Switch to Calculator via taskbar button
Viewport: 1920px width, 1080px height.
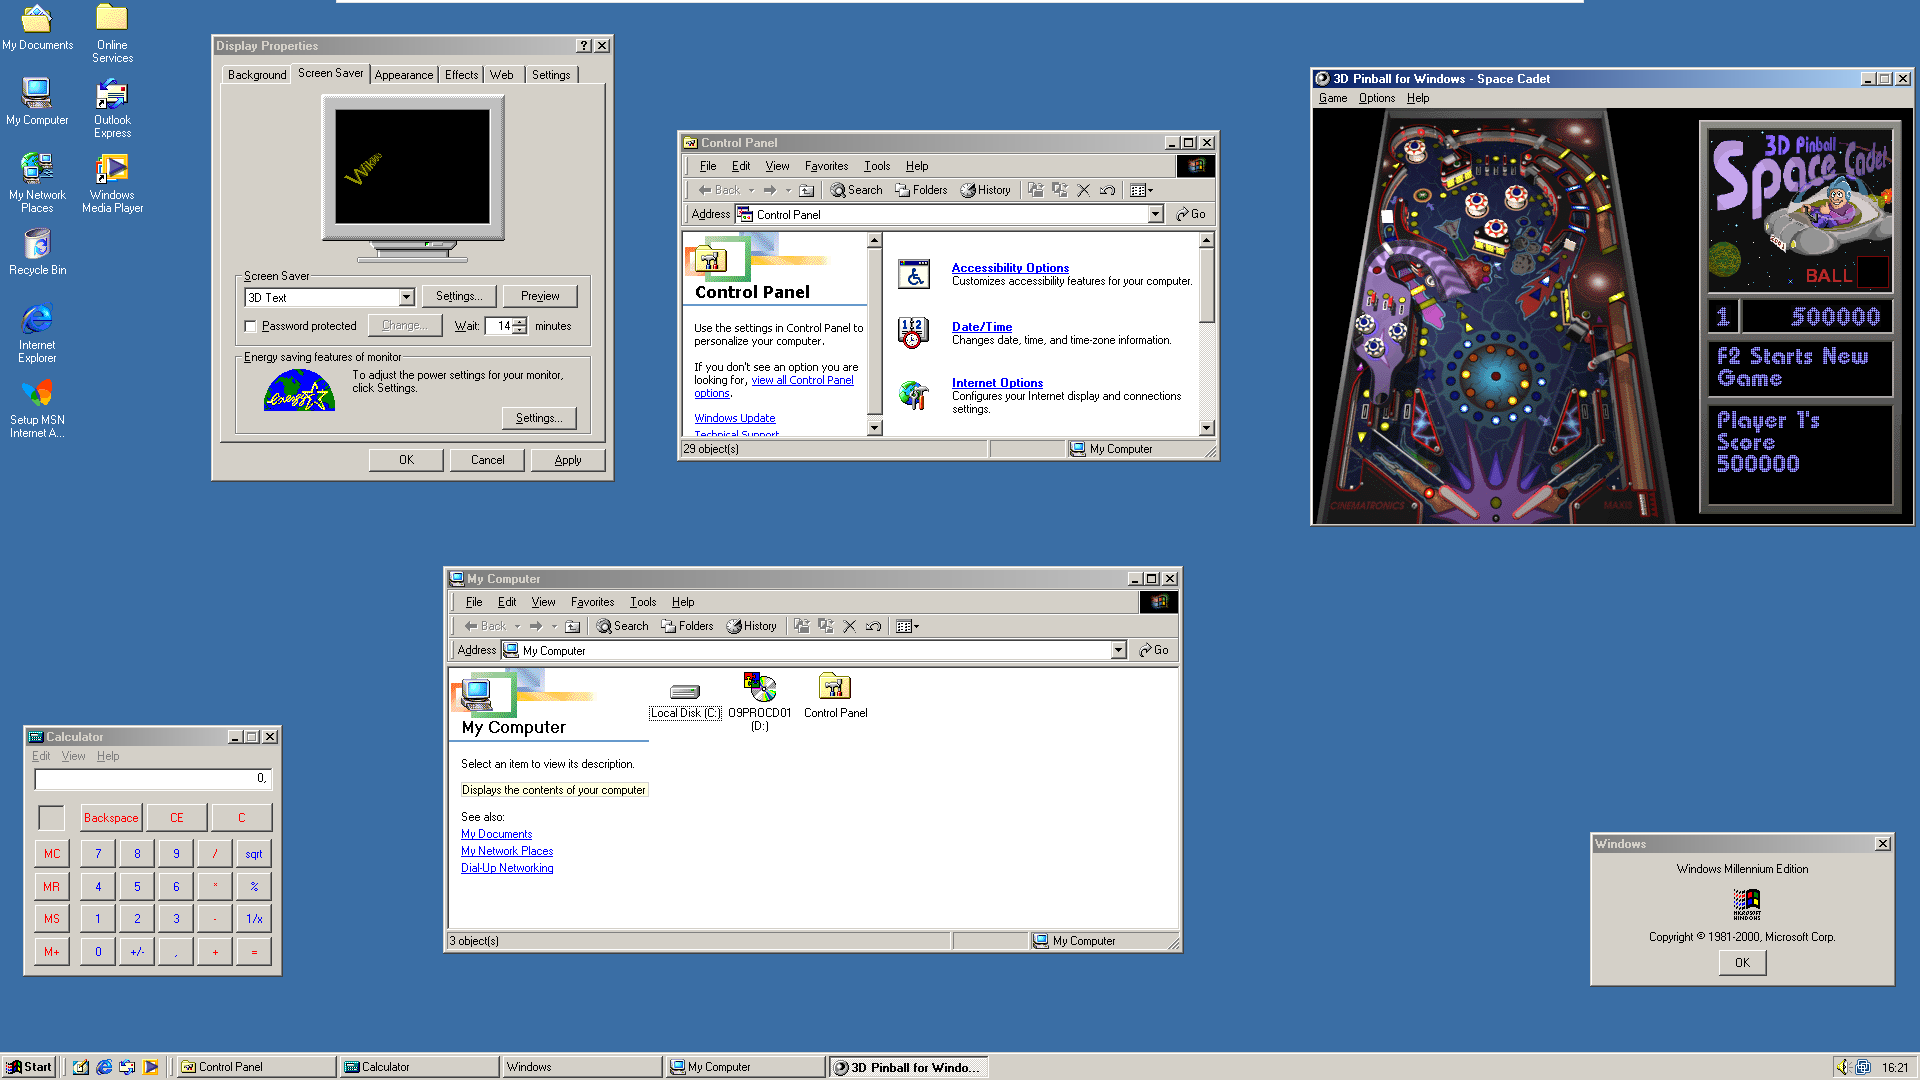click(x=420, y=1067)
